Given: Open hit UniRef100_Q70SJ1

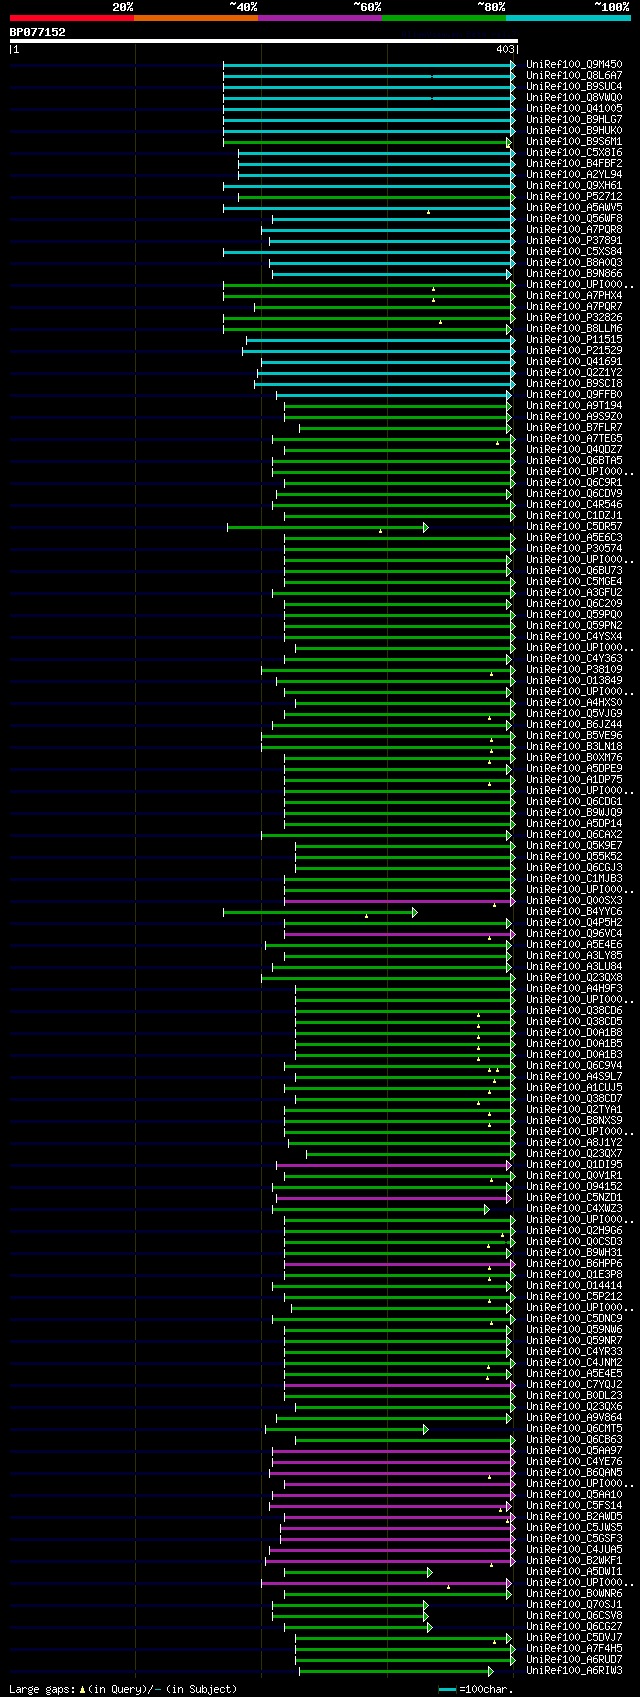Looking at the screenshot, I should tap(574, 1604).
